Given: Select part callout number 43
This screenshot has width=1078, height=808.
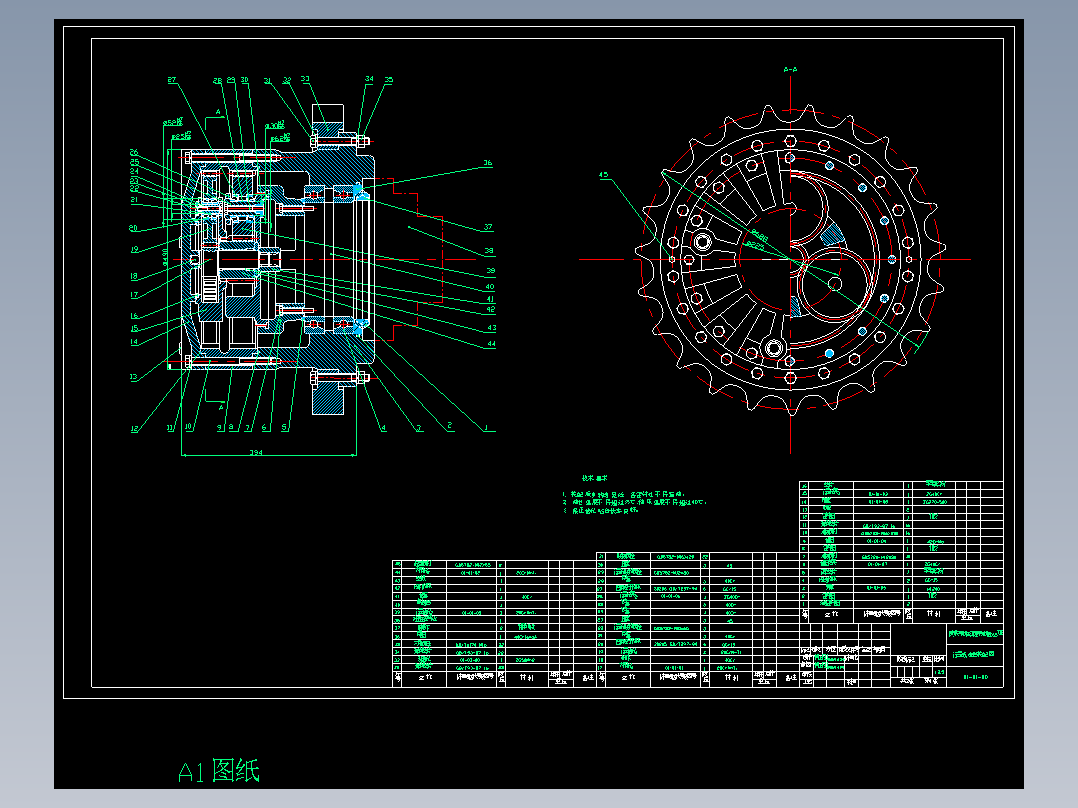Looking at the screenshot, I should click(x=492, y=327).
